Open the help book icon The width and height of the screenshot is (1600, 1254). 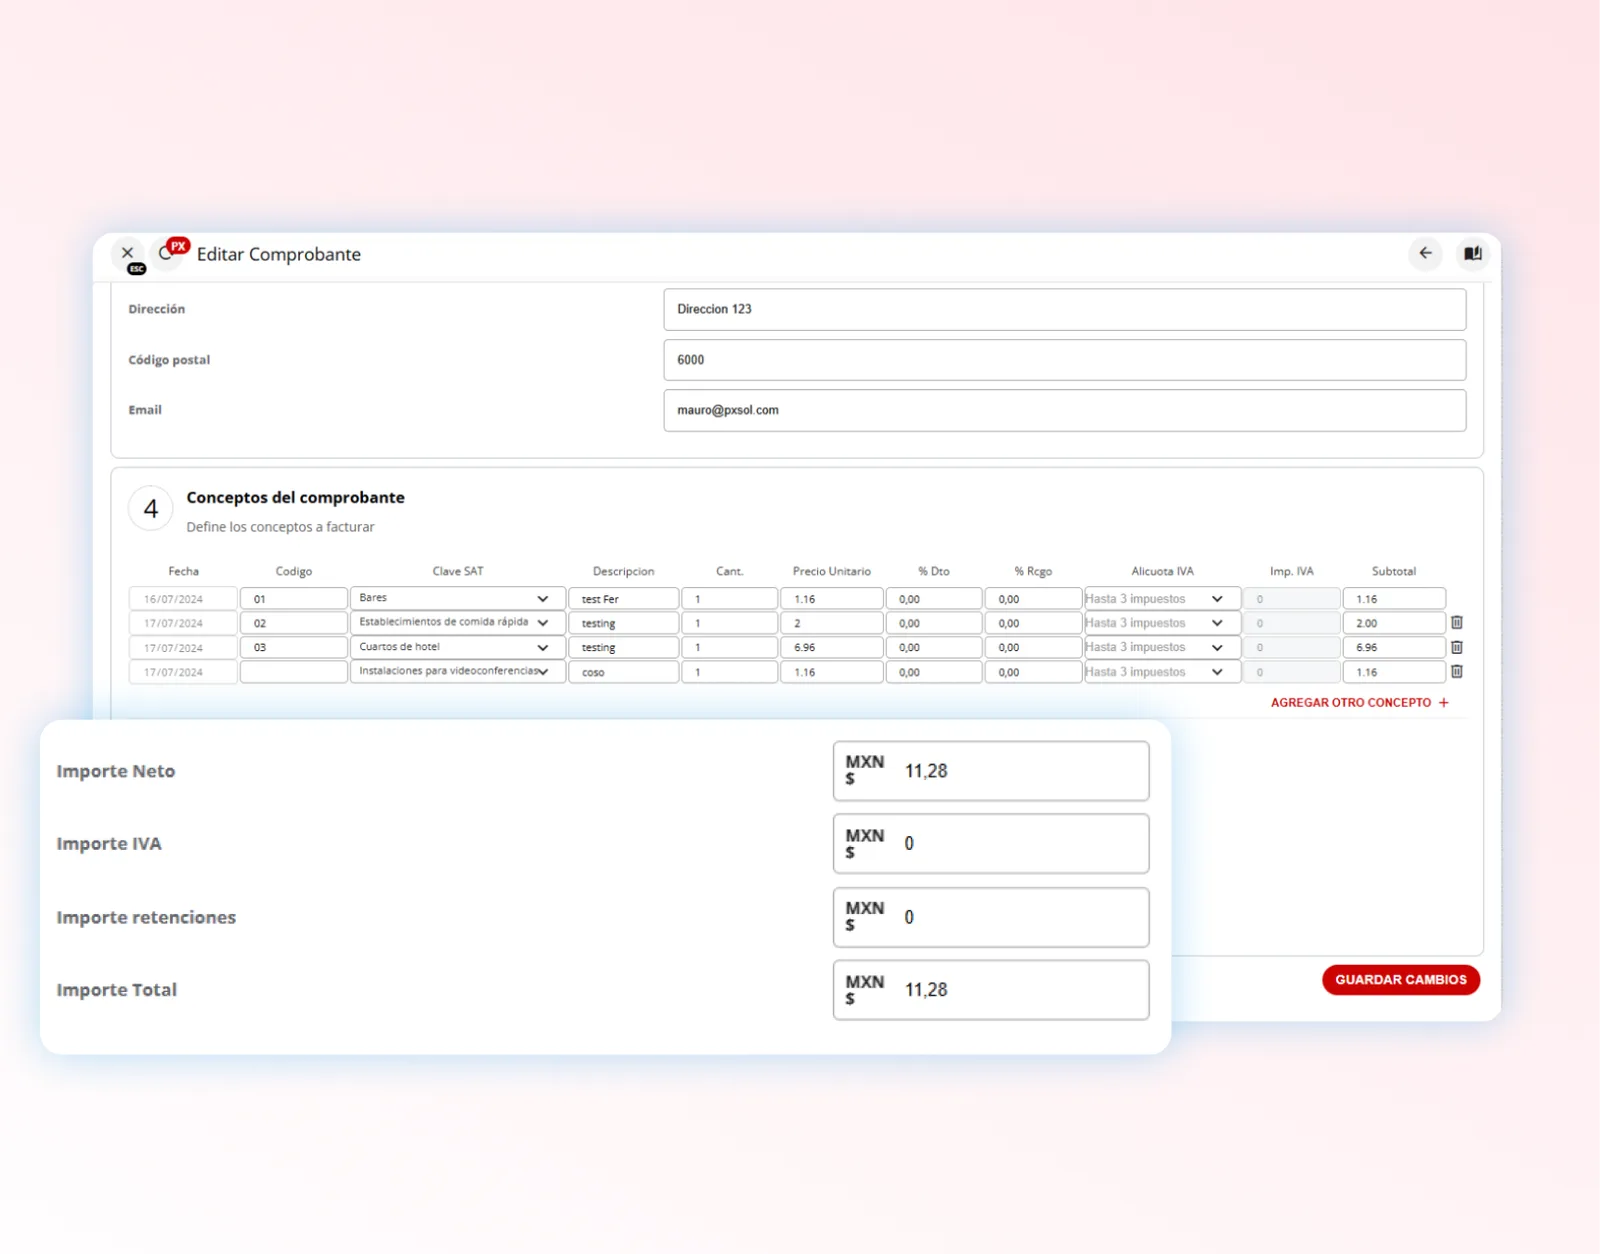(1473, 253)
